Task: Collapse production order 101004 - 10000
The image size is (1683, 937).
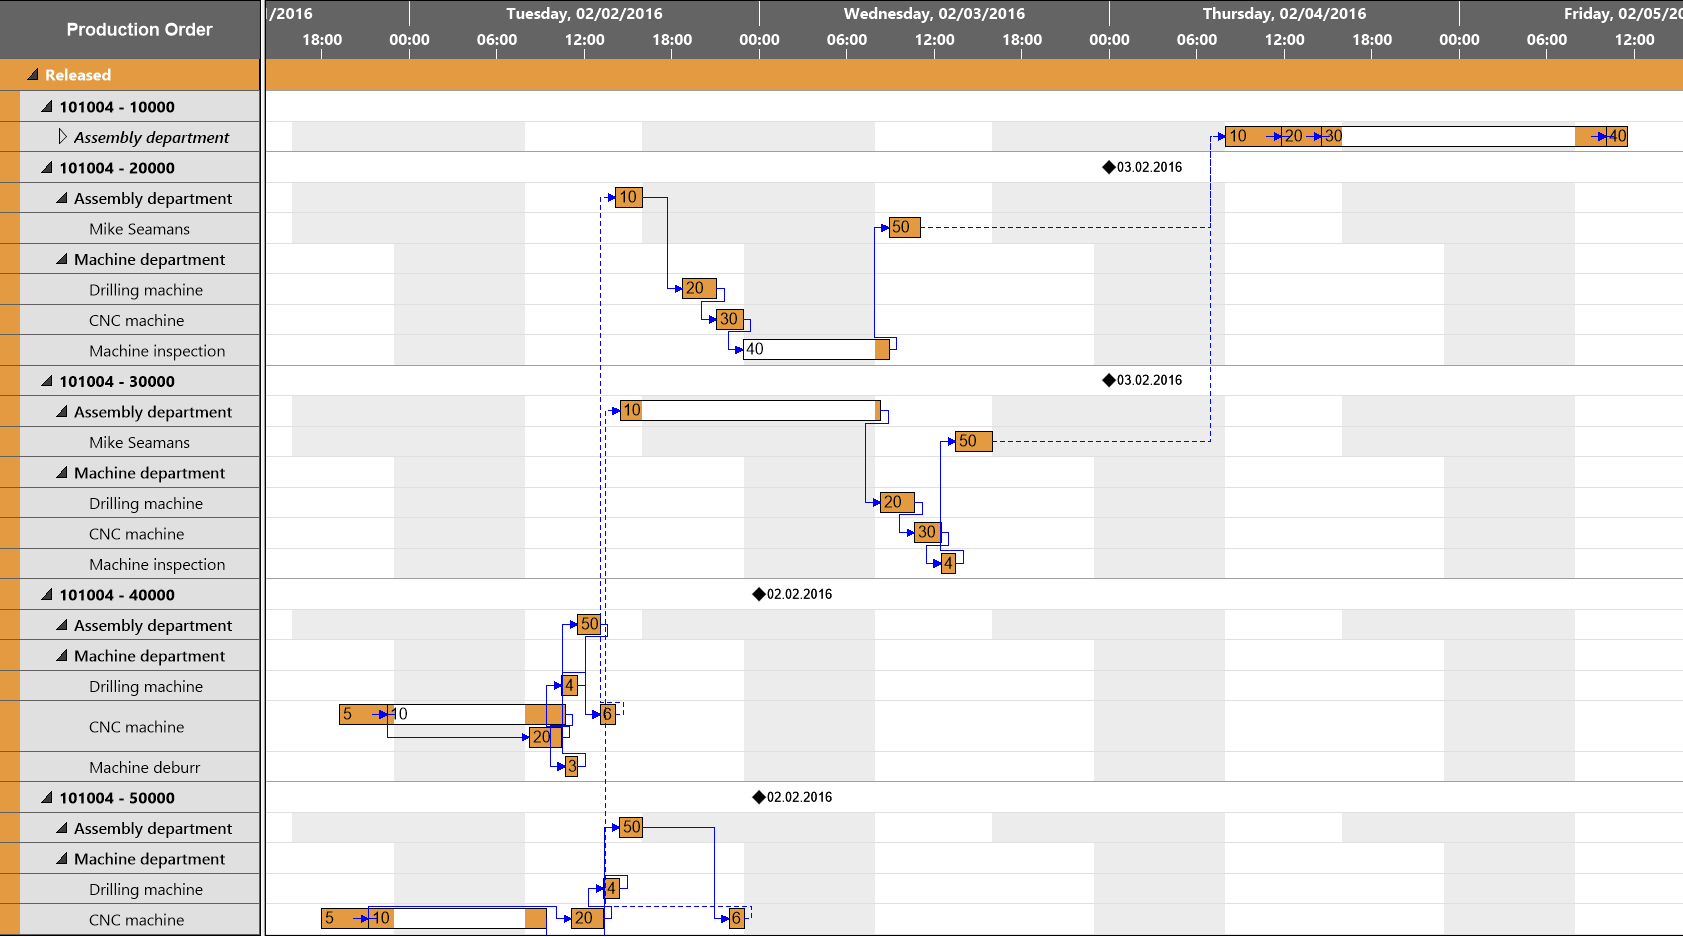Action: click(x=47, y=107)
